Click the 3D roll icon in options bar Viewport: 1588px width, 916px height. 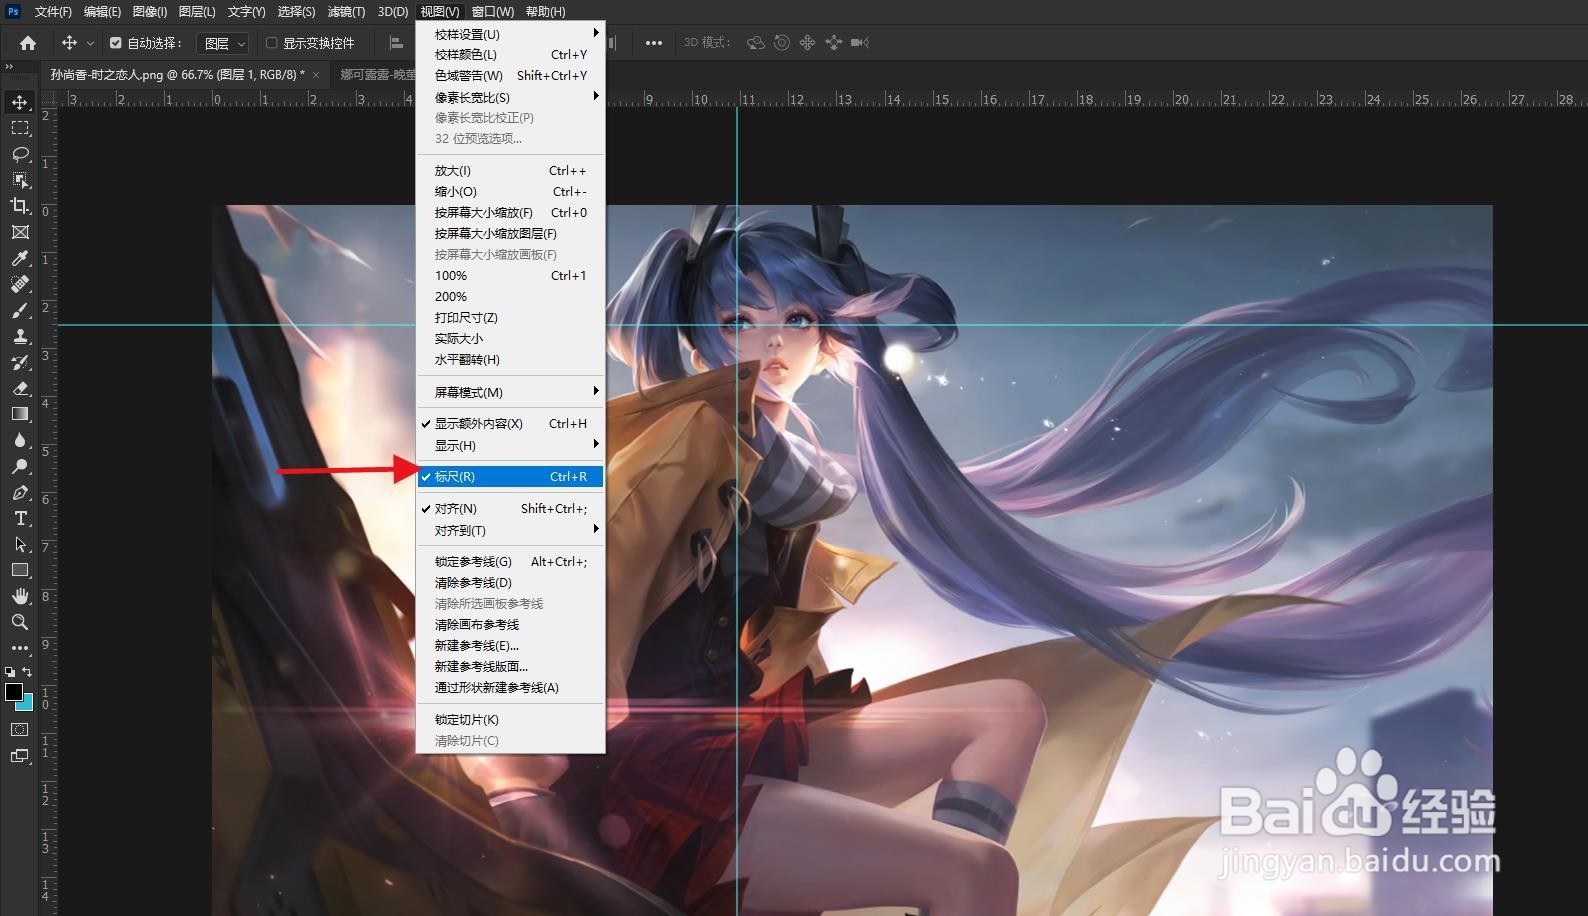(782, 43)
